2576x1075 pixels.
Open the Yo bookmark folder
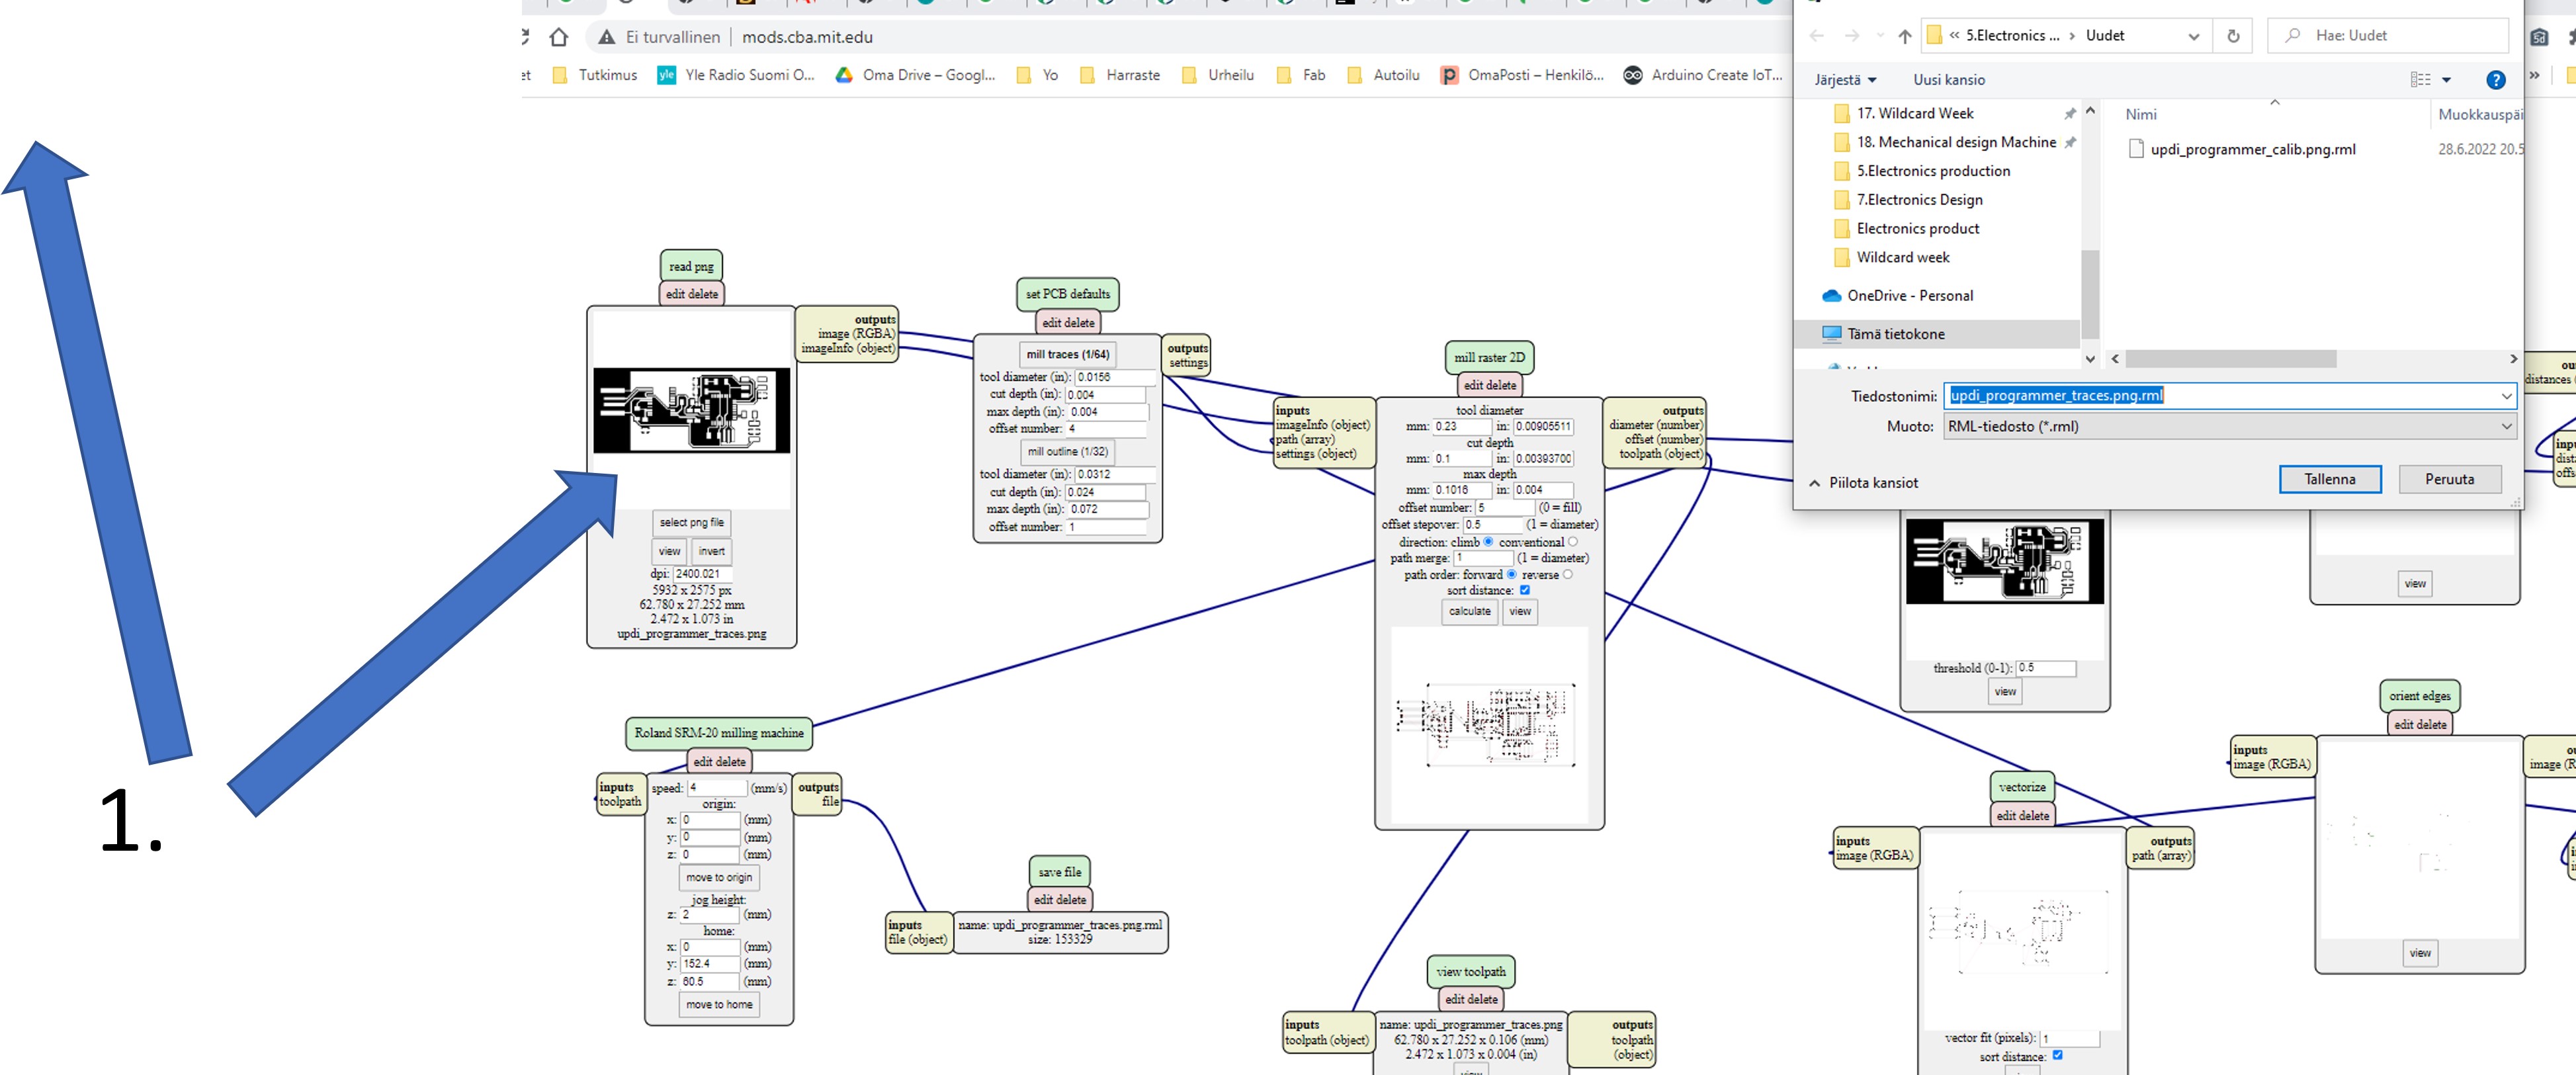pos(1037,75)
